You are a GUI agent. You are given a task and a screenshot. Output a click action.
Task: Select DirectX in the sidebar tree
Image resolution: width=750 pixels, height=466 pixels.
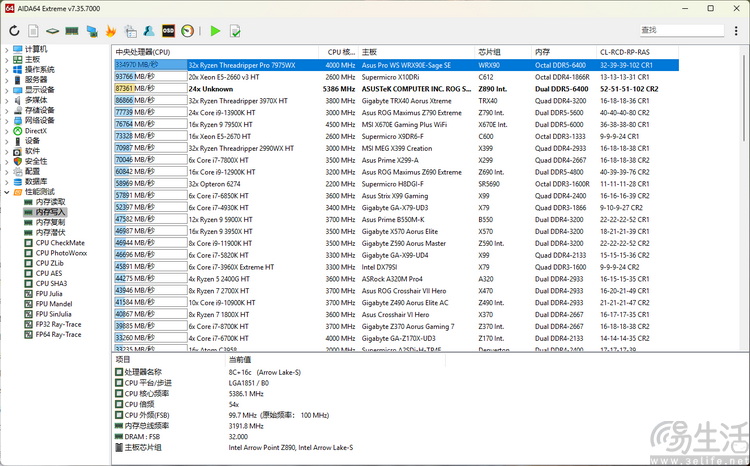pos(35,131)
